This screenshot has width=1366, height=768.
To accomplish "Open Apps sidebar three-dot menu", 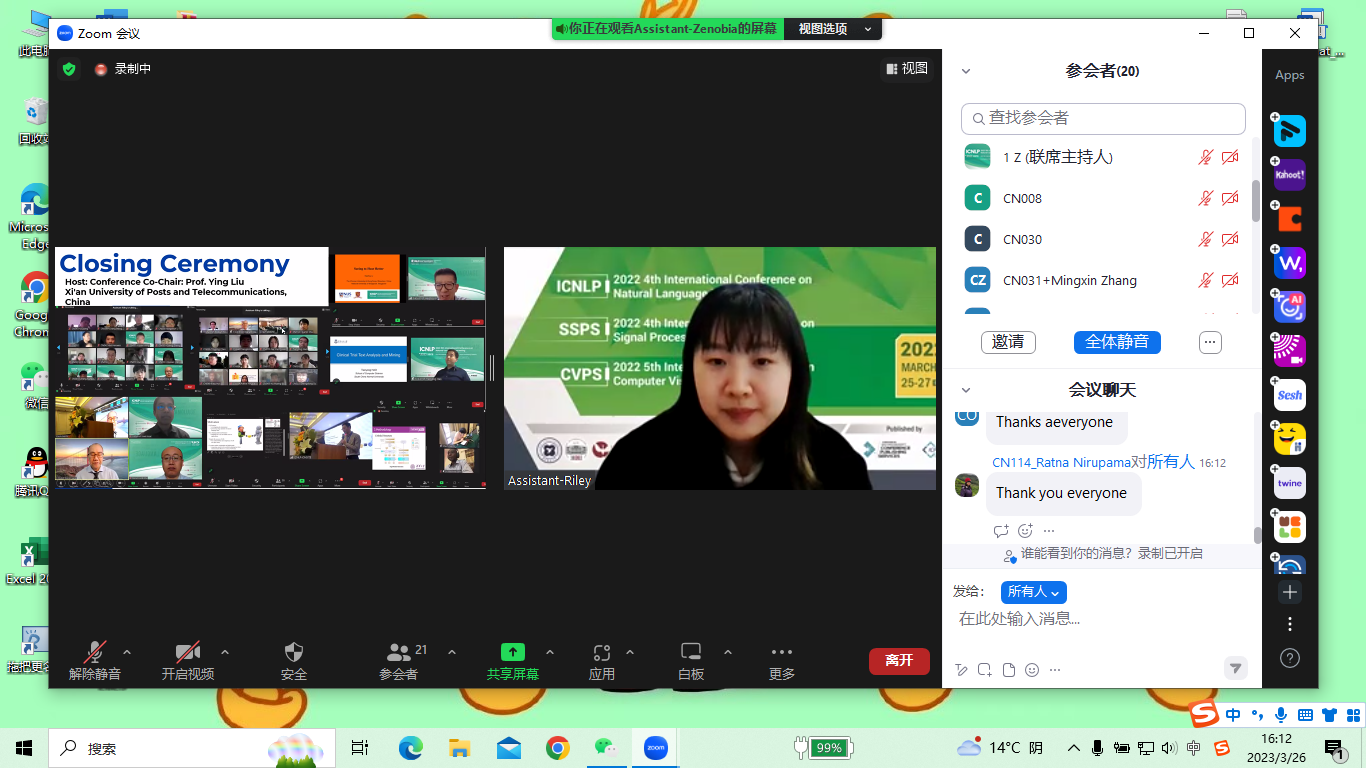I will (x=1290, y=625).
